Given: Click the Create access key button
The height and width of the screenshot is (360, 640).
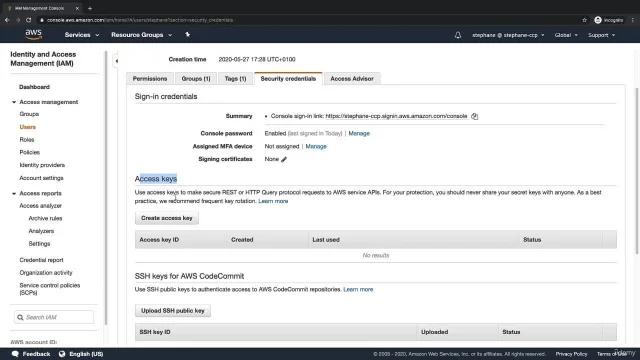Looking at the screenshot, I should [167, 218].
